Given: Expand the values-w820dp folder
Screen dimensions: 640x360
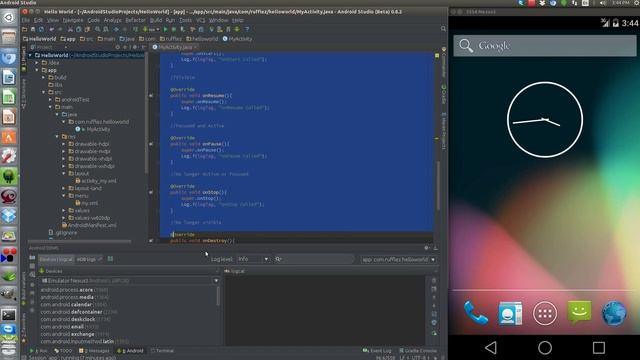Looking at the screenshot, I should (x=64, y=218).
